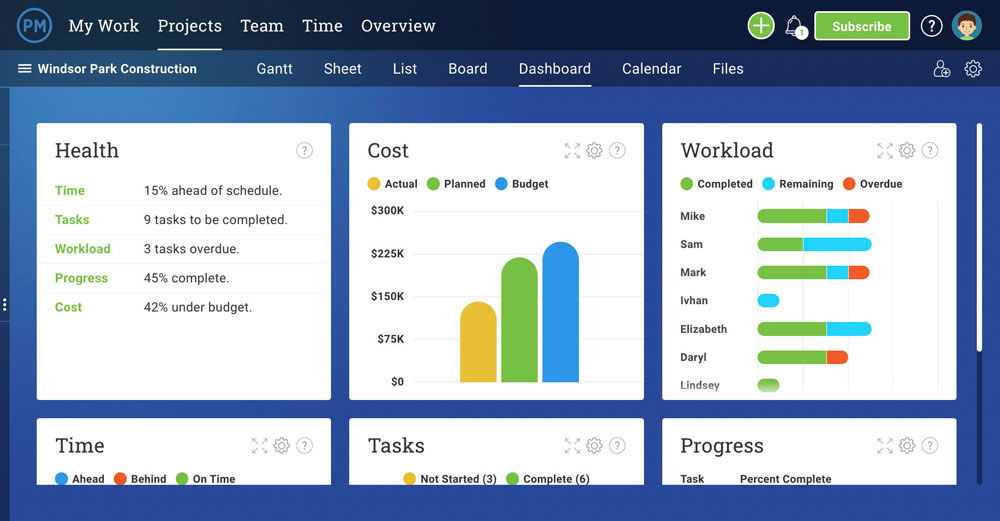Open Progress widget help icon
This screenshot has width=1000, height=521.
click(930, 446)
